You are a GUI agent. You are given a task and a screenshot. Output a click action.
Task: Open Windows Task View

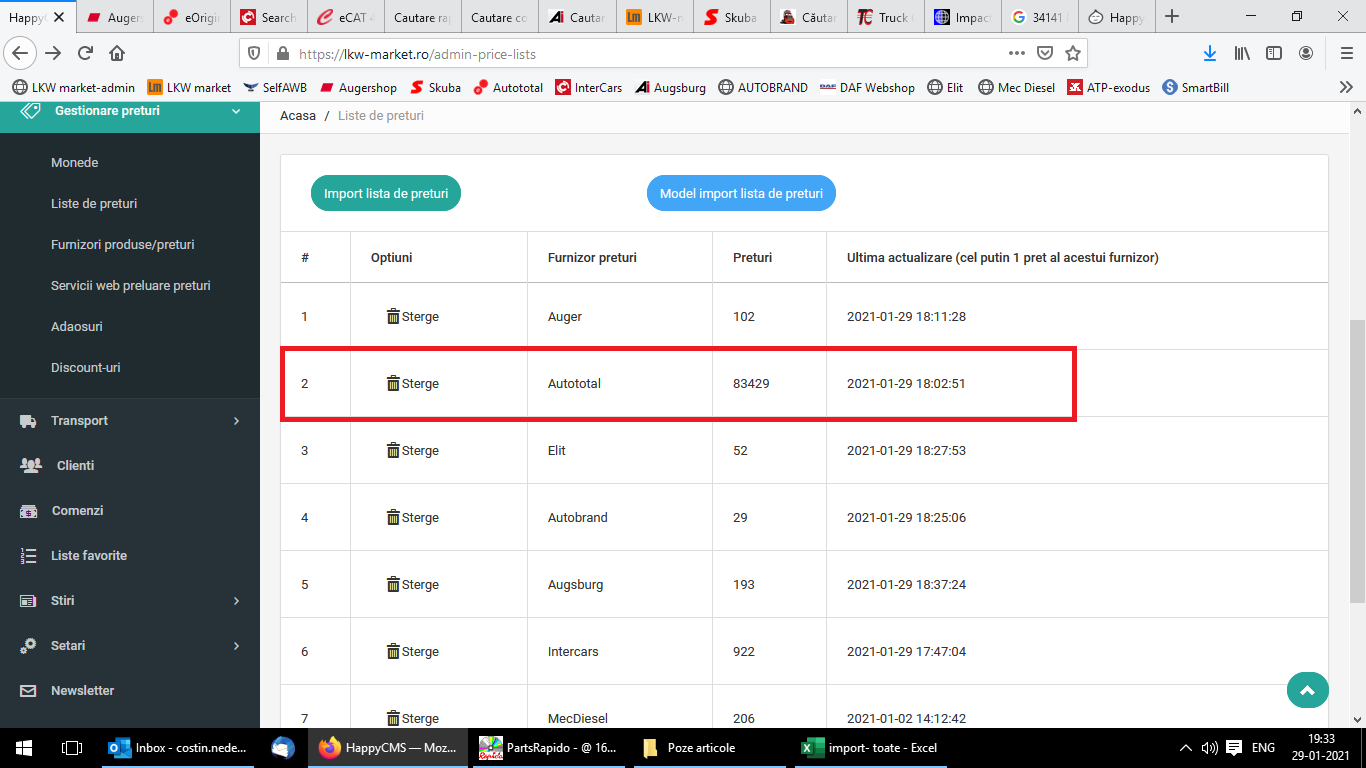[x=72, y=747]
